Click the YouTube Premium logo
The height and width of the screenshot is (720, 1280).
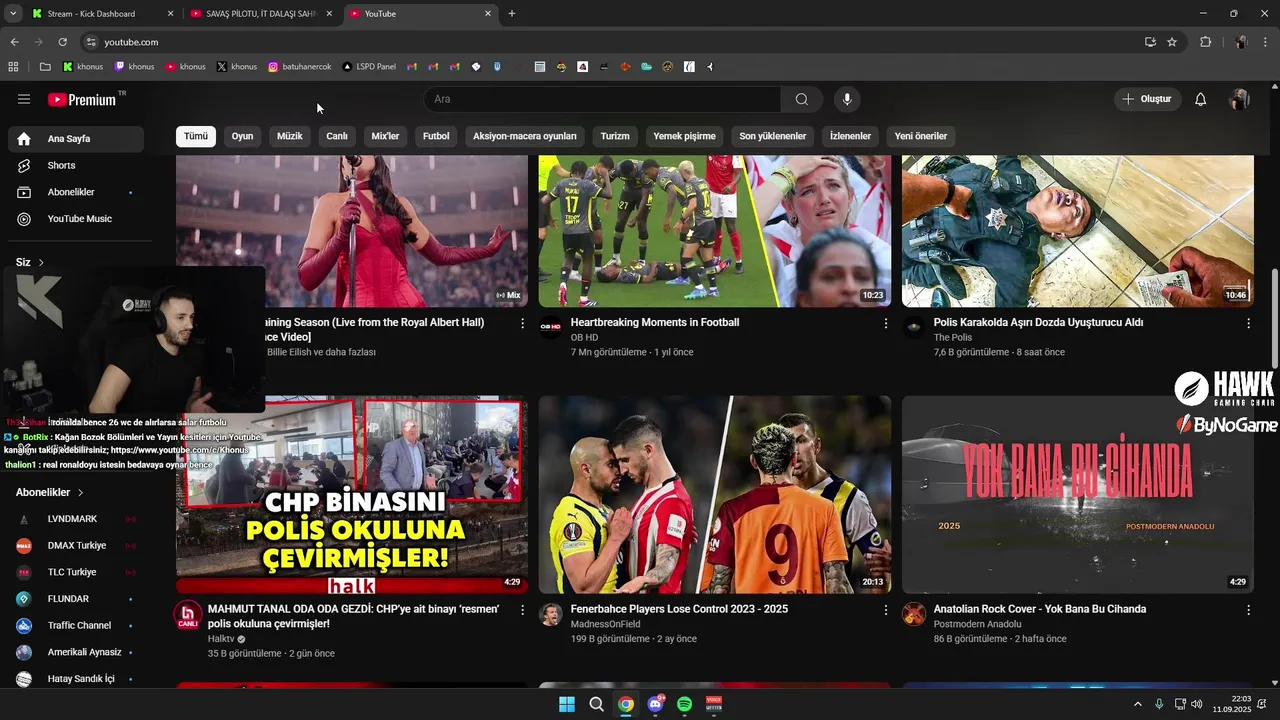tap(82, 99)
